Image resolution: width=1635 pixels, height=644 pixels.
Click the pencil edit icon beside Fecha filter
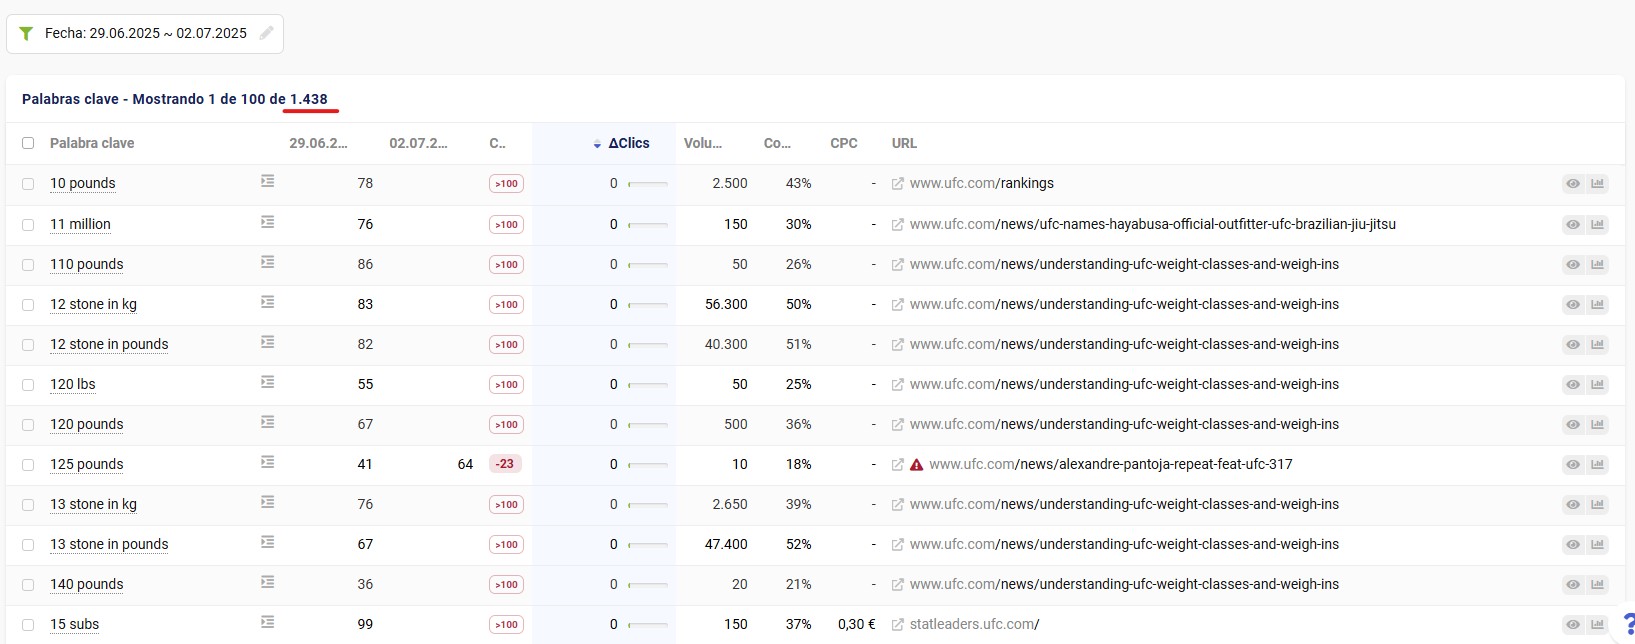coord(266,33)
